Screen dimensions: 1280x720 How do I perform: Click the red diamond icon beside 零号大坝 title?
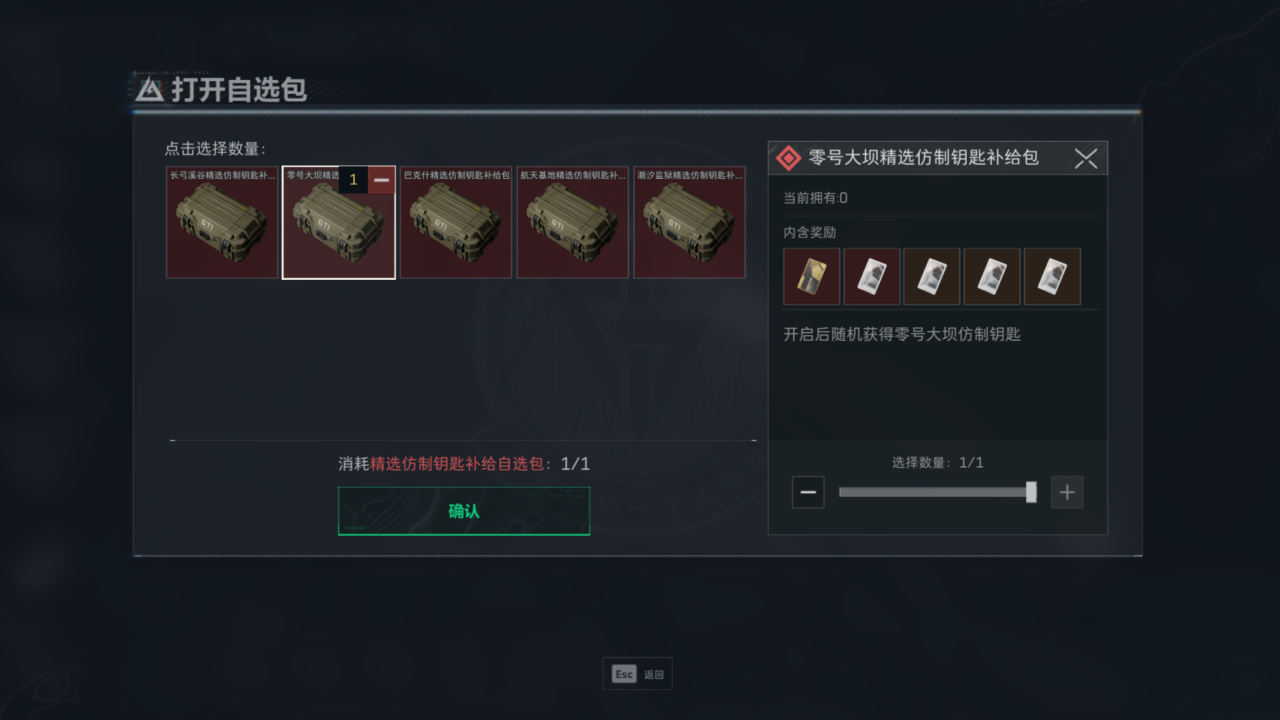[x=789, y=158]
